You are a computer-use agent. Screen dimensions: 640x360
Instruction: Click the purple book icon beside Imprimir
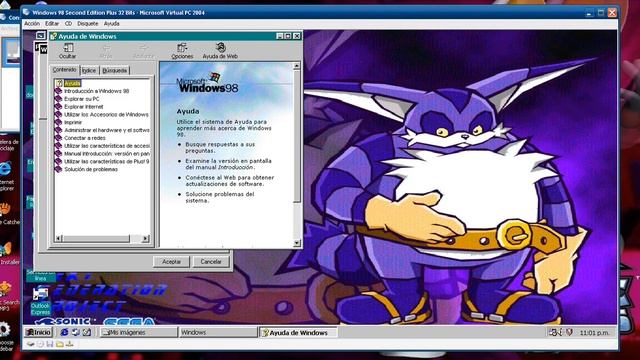[58, 122]
